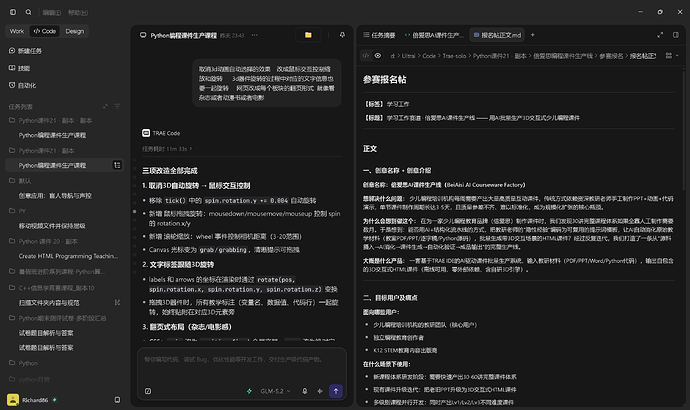This screenshot has height=410, width=690.
Task: Open the view options dropdown beside breadcrumb
Action: pos(672,56)
